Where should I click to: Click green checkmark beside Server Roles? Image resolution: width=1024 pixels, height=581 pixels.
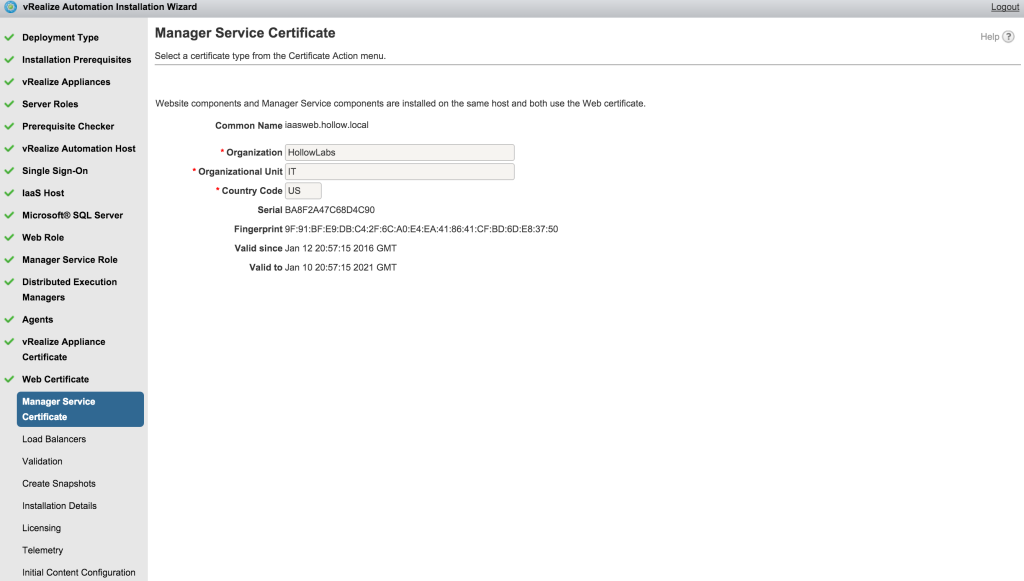pyautogui.click(x=9, y=104)
